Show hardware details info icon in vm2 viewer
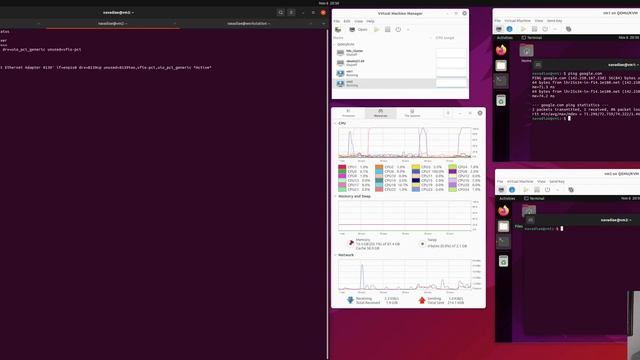 tap(512, 190)
